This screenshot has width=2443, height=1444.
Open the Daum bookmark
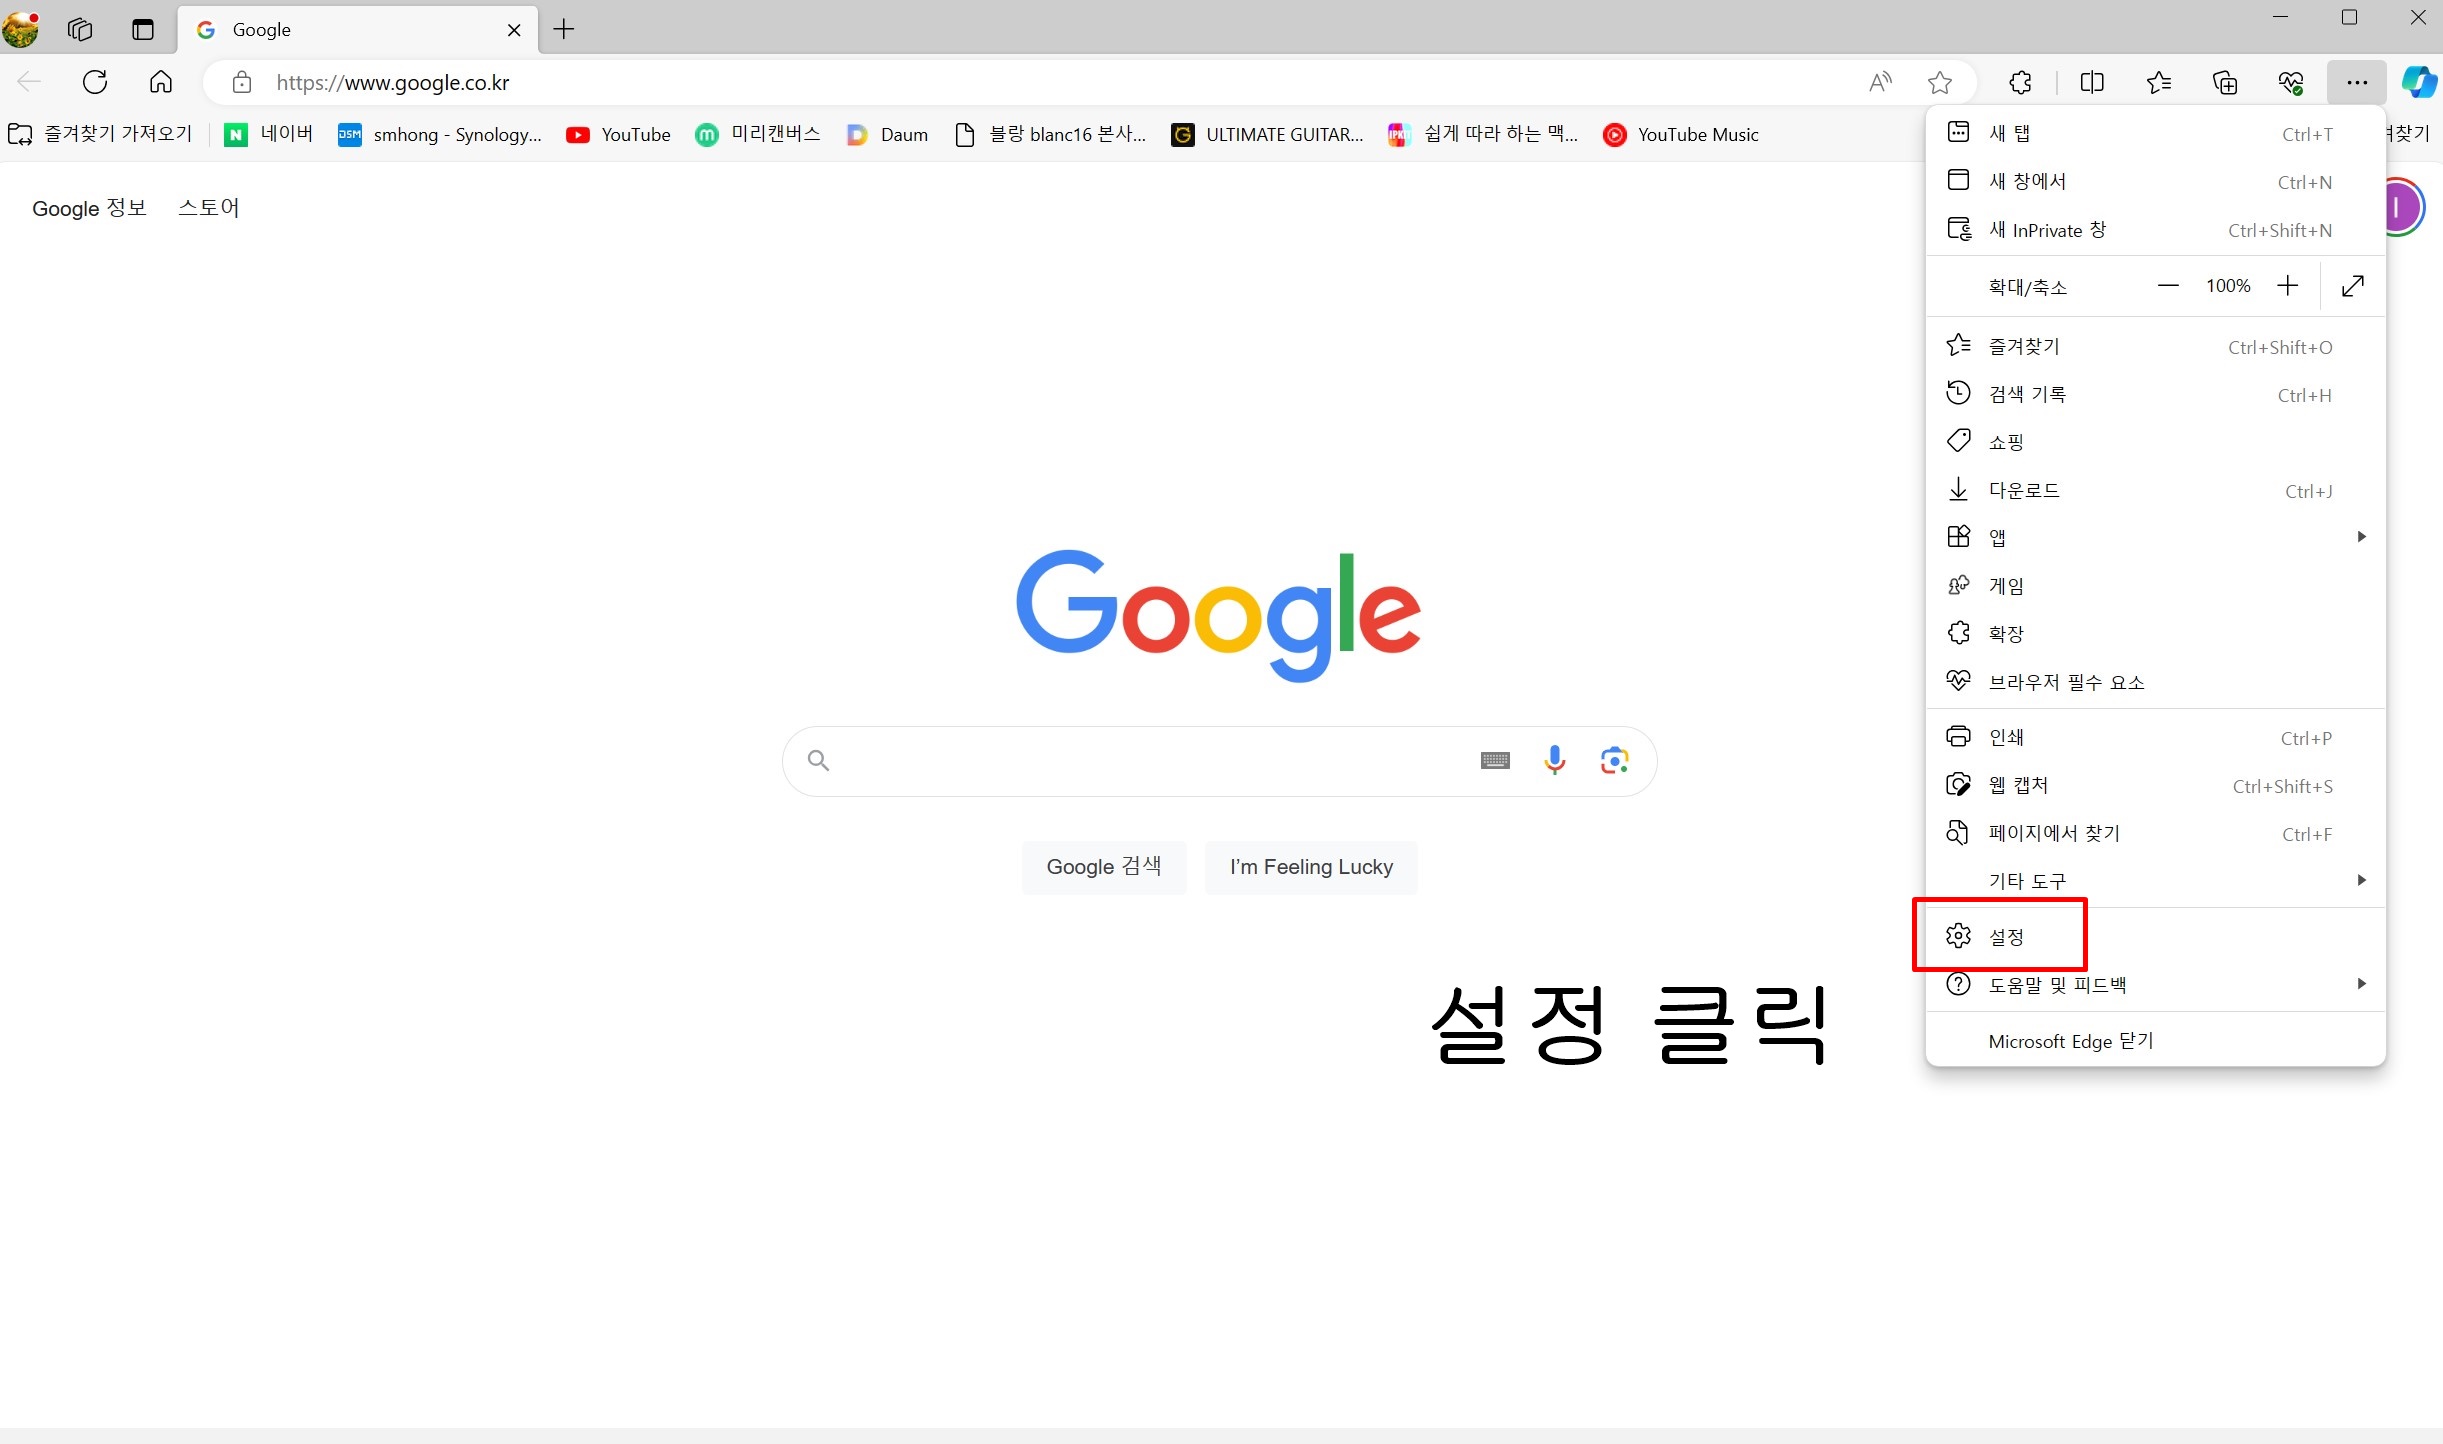(887, 134)
